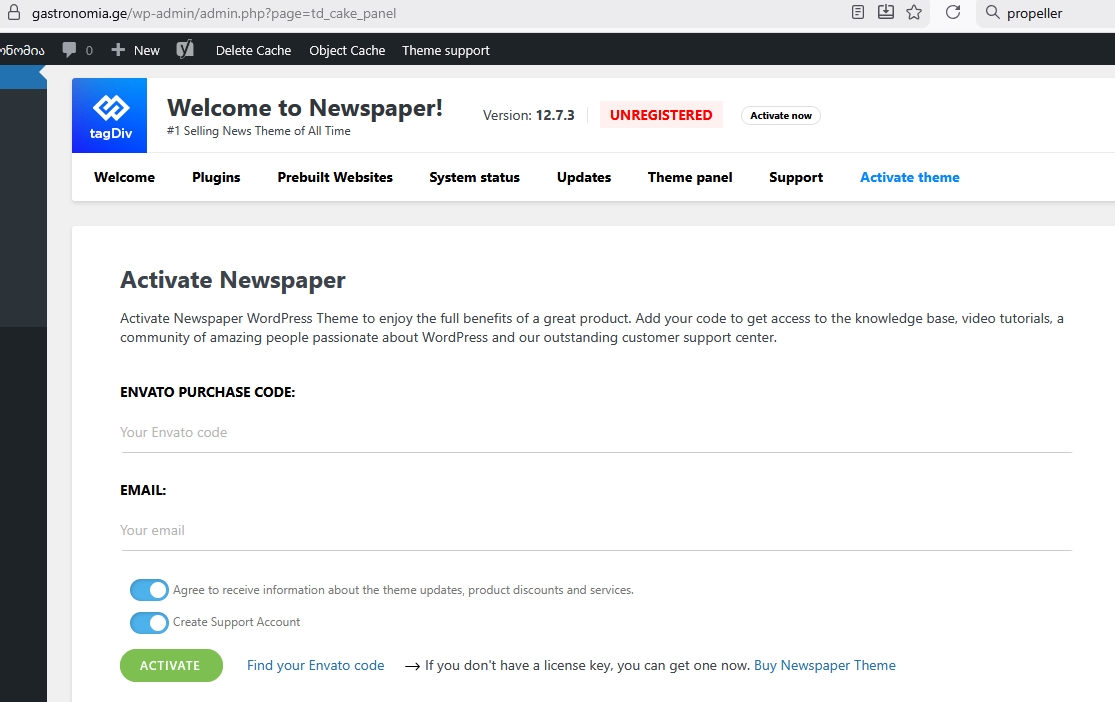Focus the Your Envato code field
The width and height of the screenshot is (1115, 702).
pyautogui.click(x=596, y=432)
